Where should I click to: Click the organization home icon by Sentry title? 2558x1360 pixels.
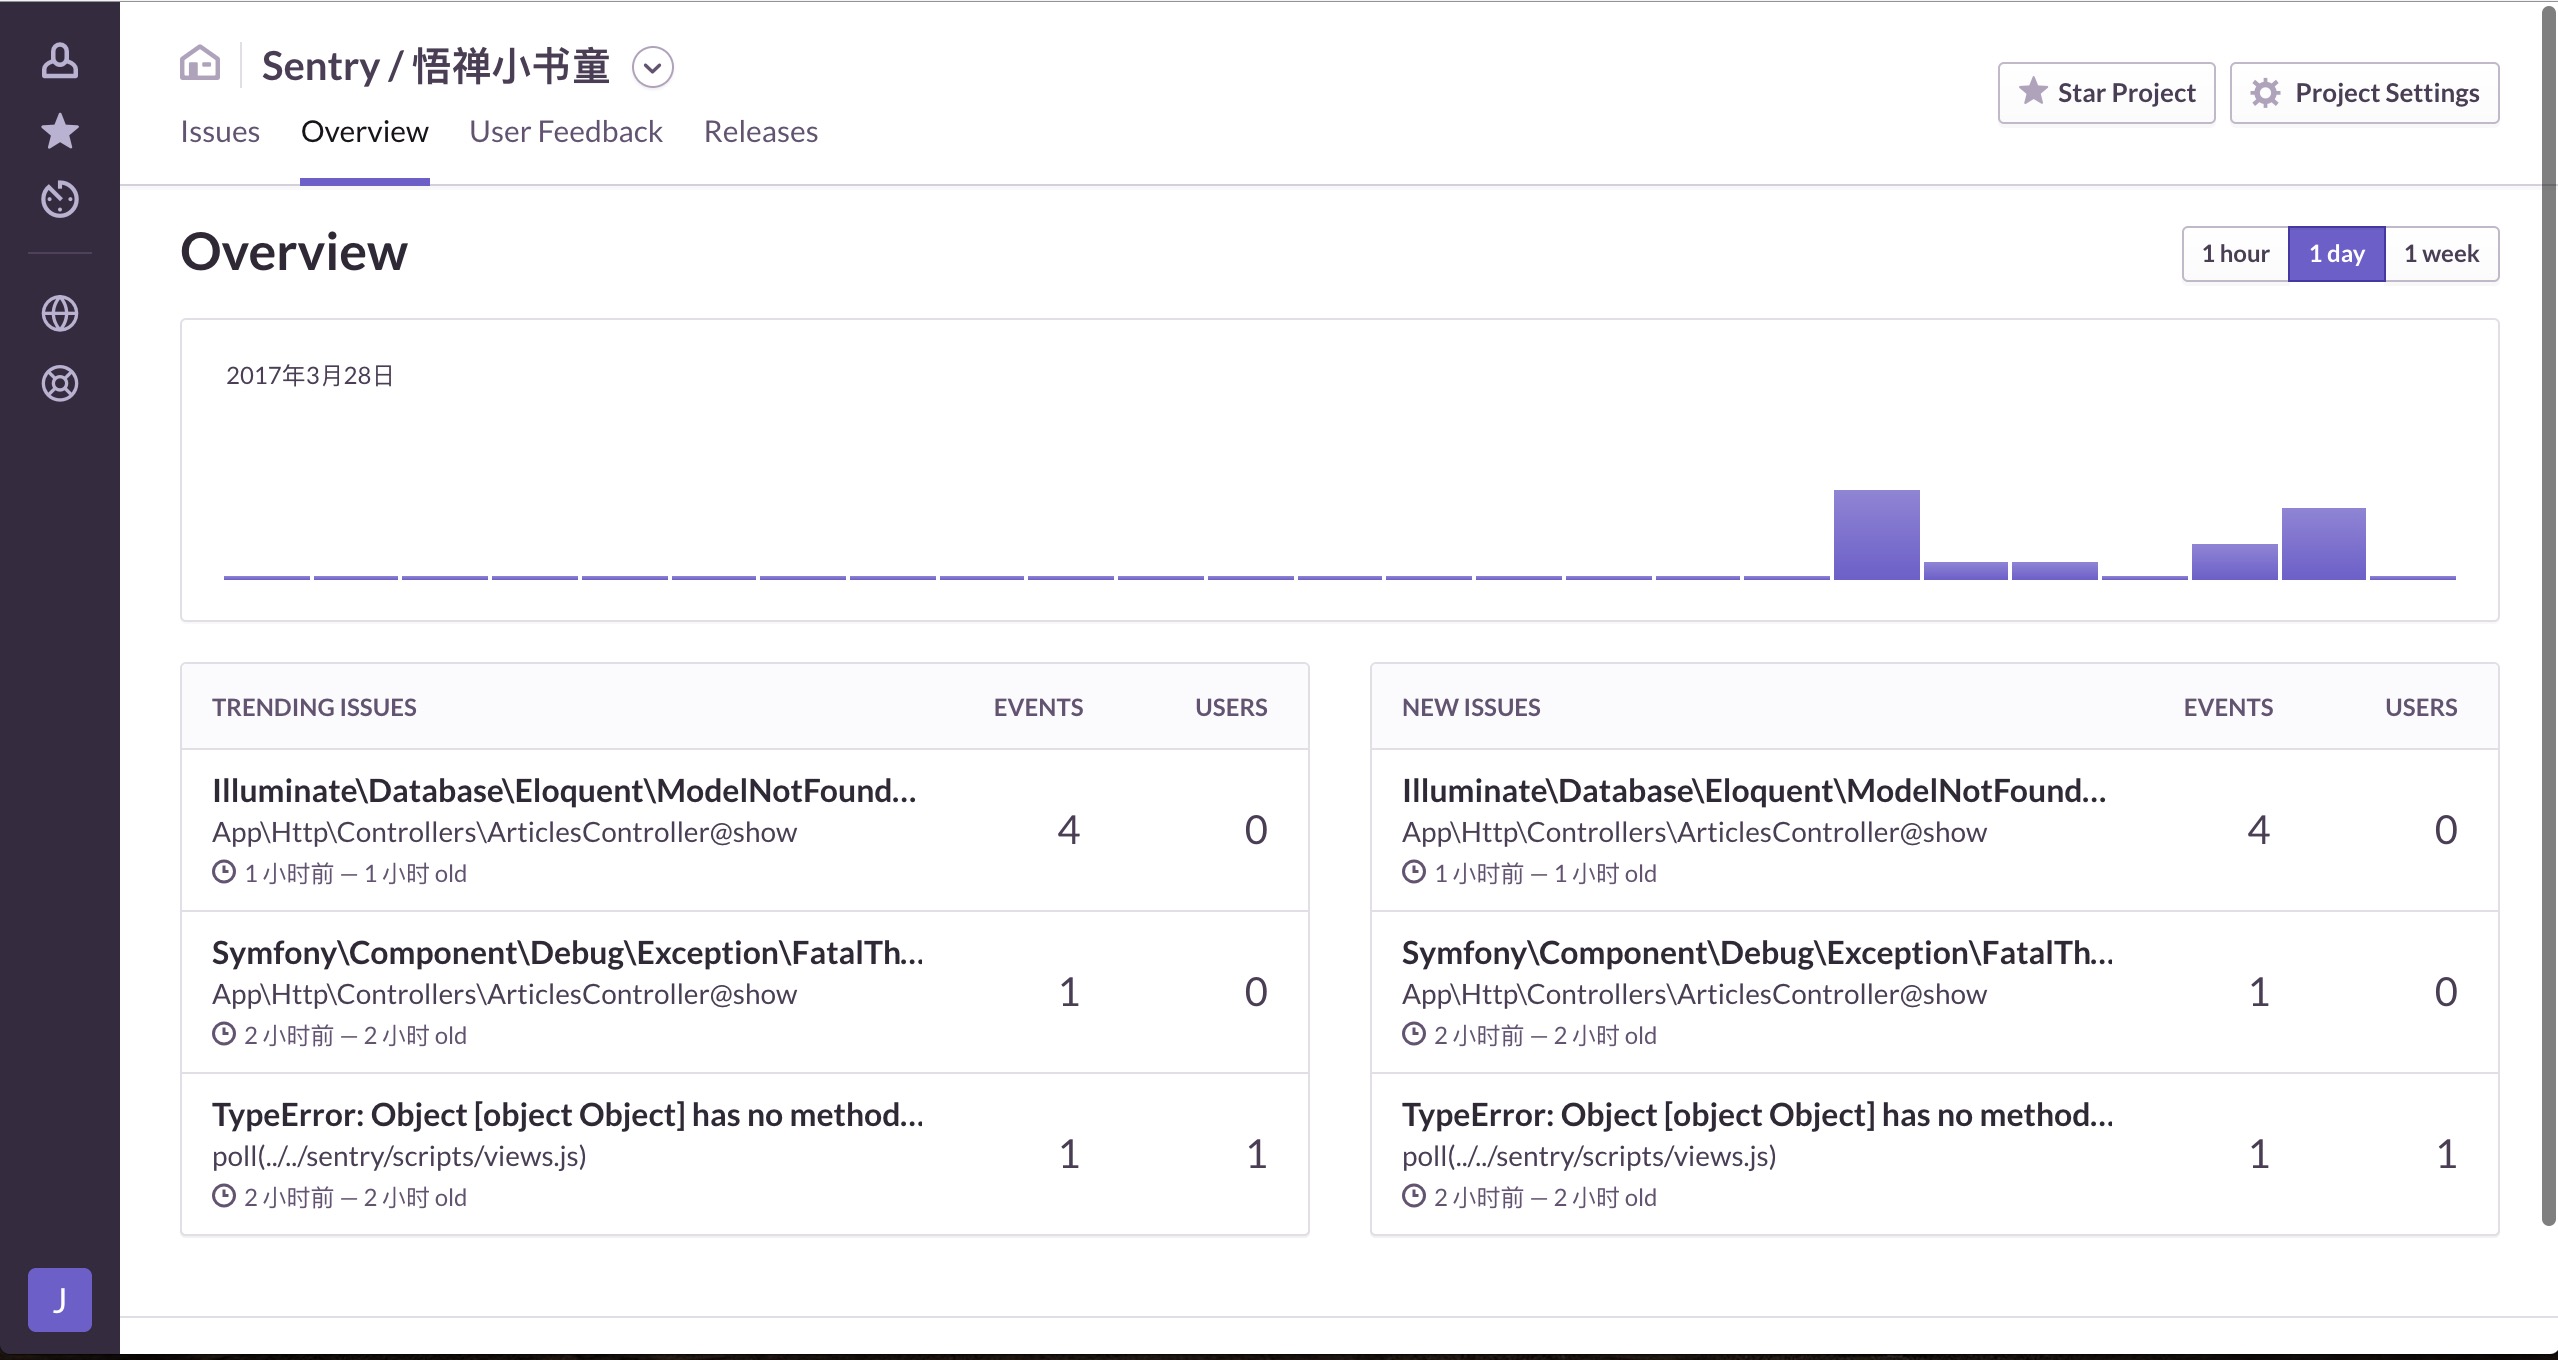click(200, 63)
